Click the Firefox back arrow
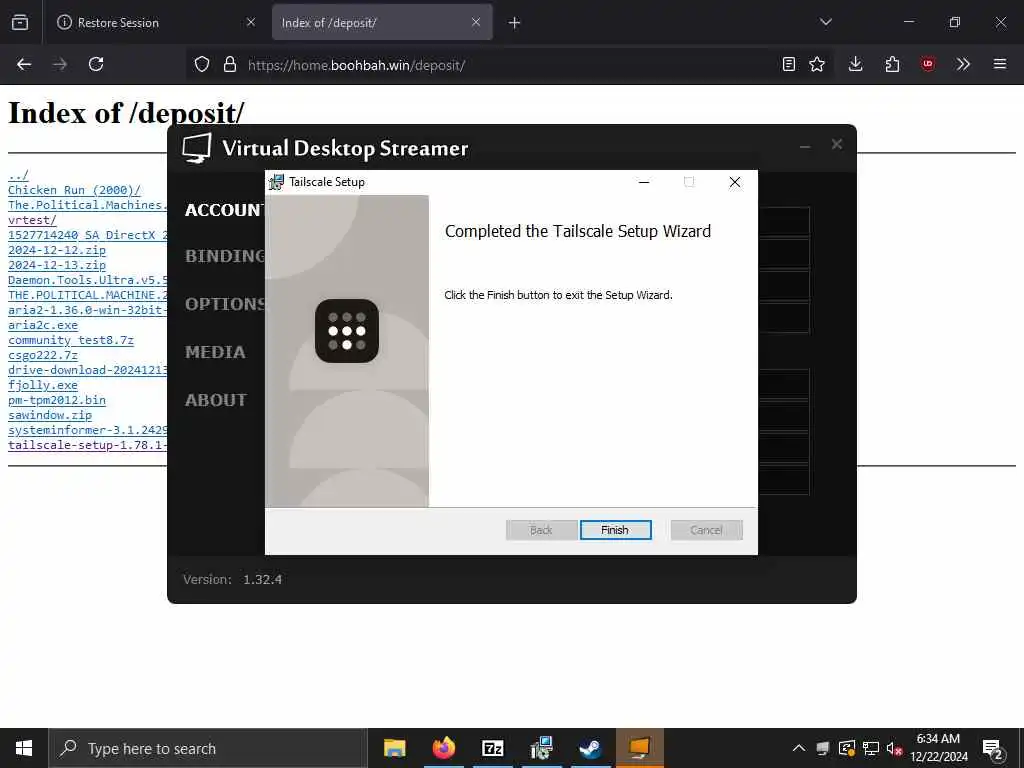 click(x=24, y=64)
